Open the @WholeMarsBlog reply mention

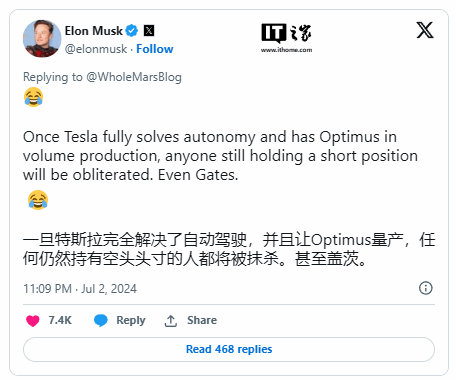coord(134,77)
